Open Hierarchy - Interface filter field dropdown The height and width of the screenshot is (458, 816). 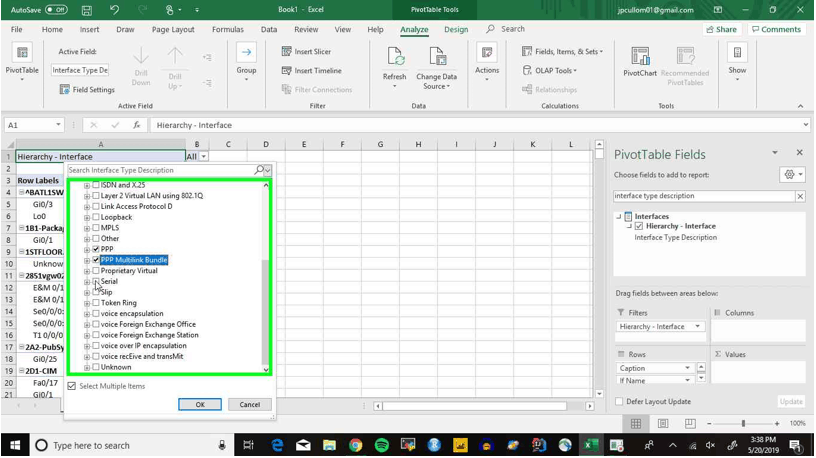click(x=697, y=326)
